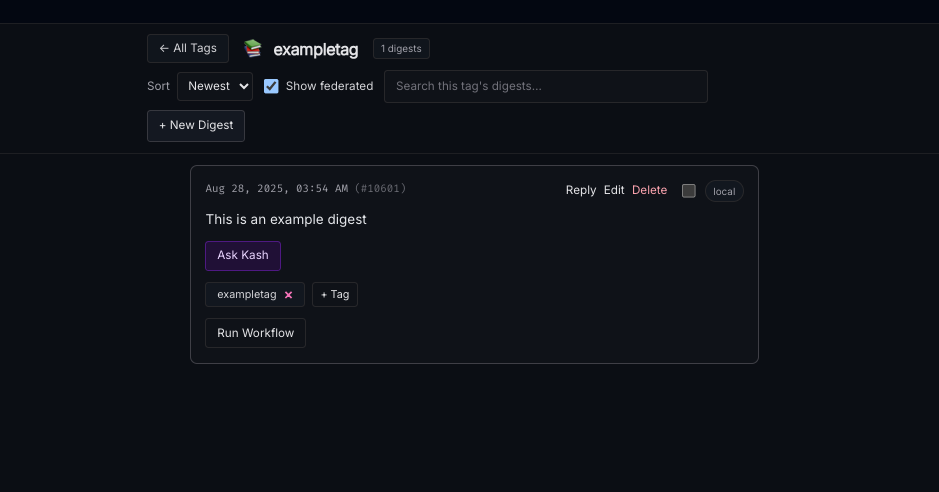Tick the digest selection checkbox near local
The width and height of the screenshot is (939, 492).
[689, 191]
